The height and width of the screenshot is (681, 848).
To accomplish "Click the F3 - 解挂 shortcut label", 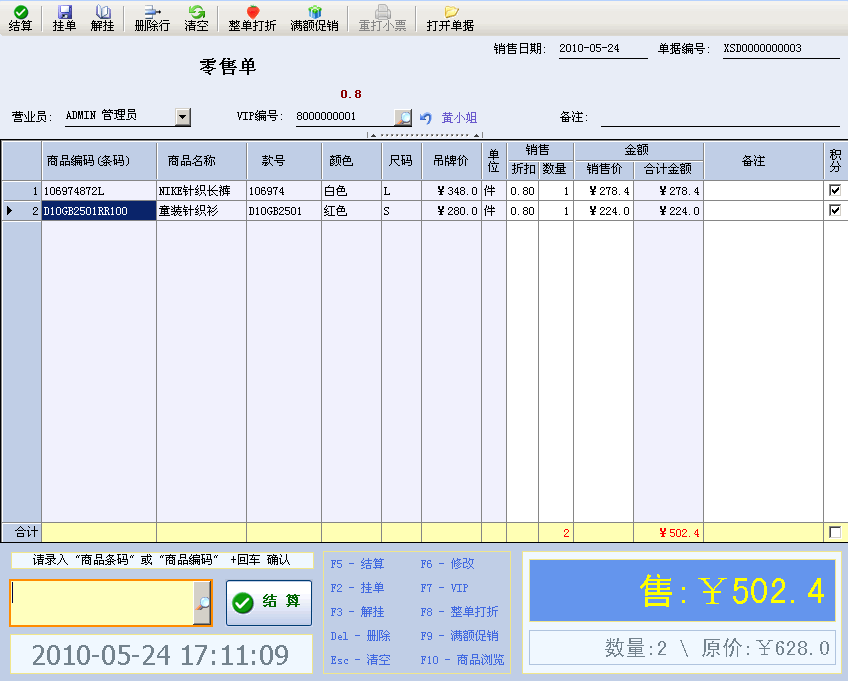I will (x=357, y=612).
